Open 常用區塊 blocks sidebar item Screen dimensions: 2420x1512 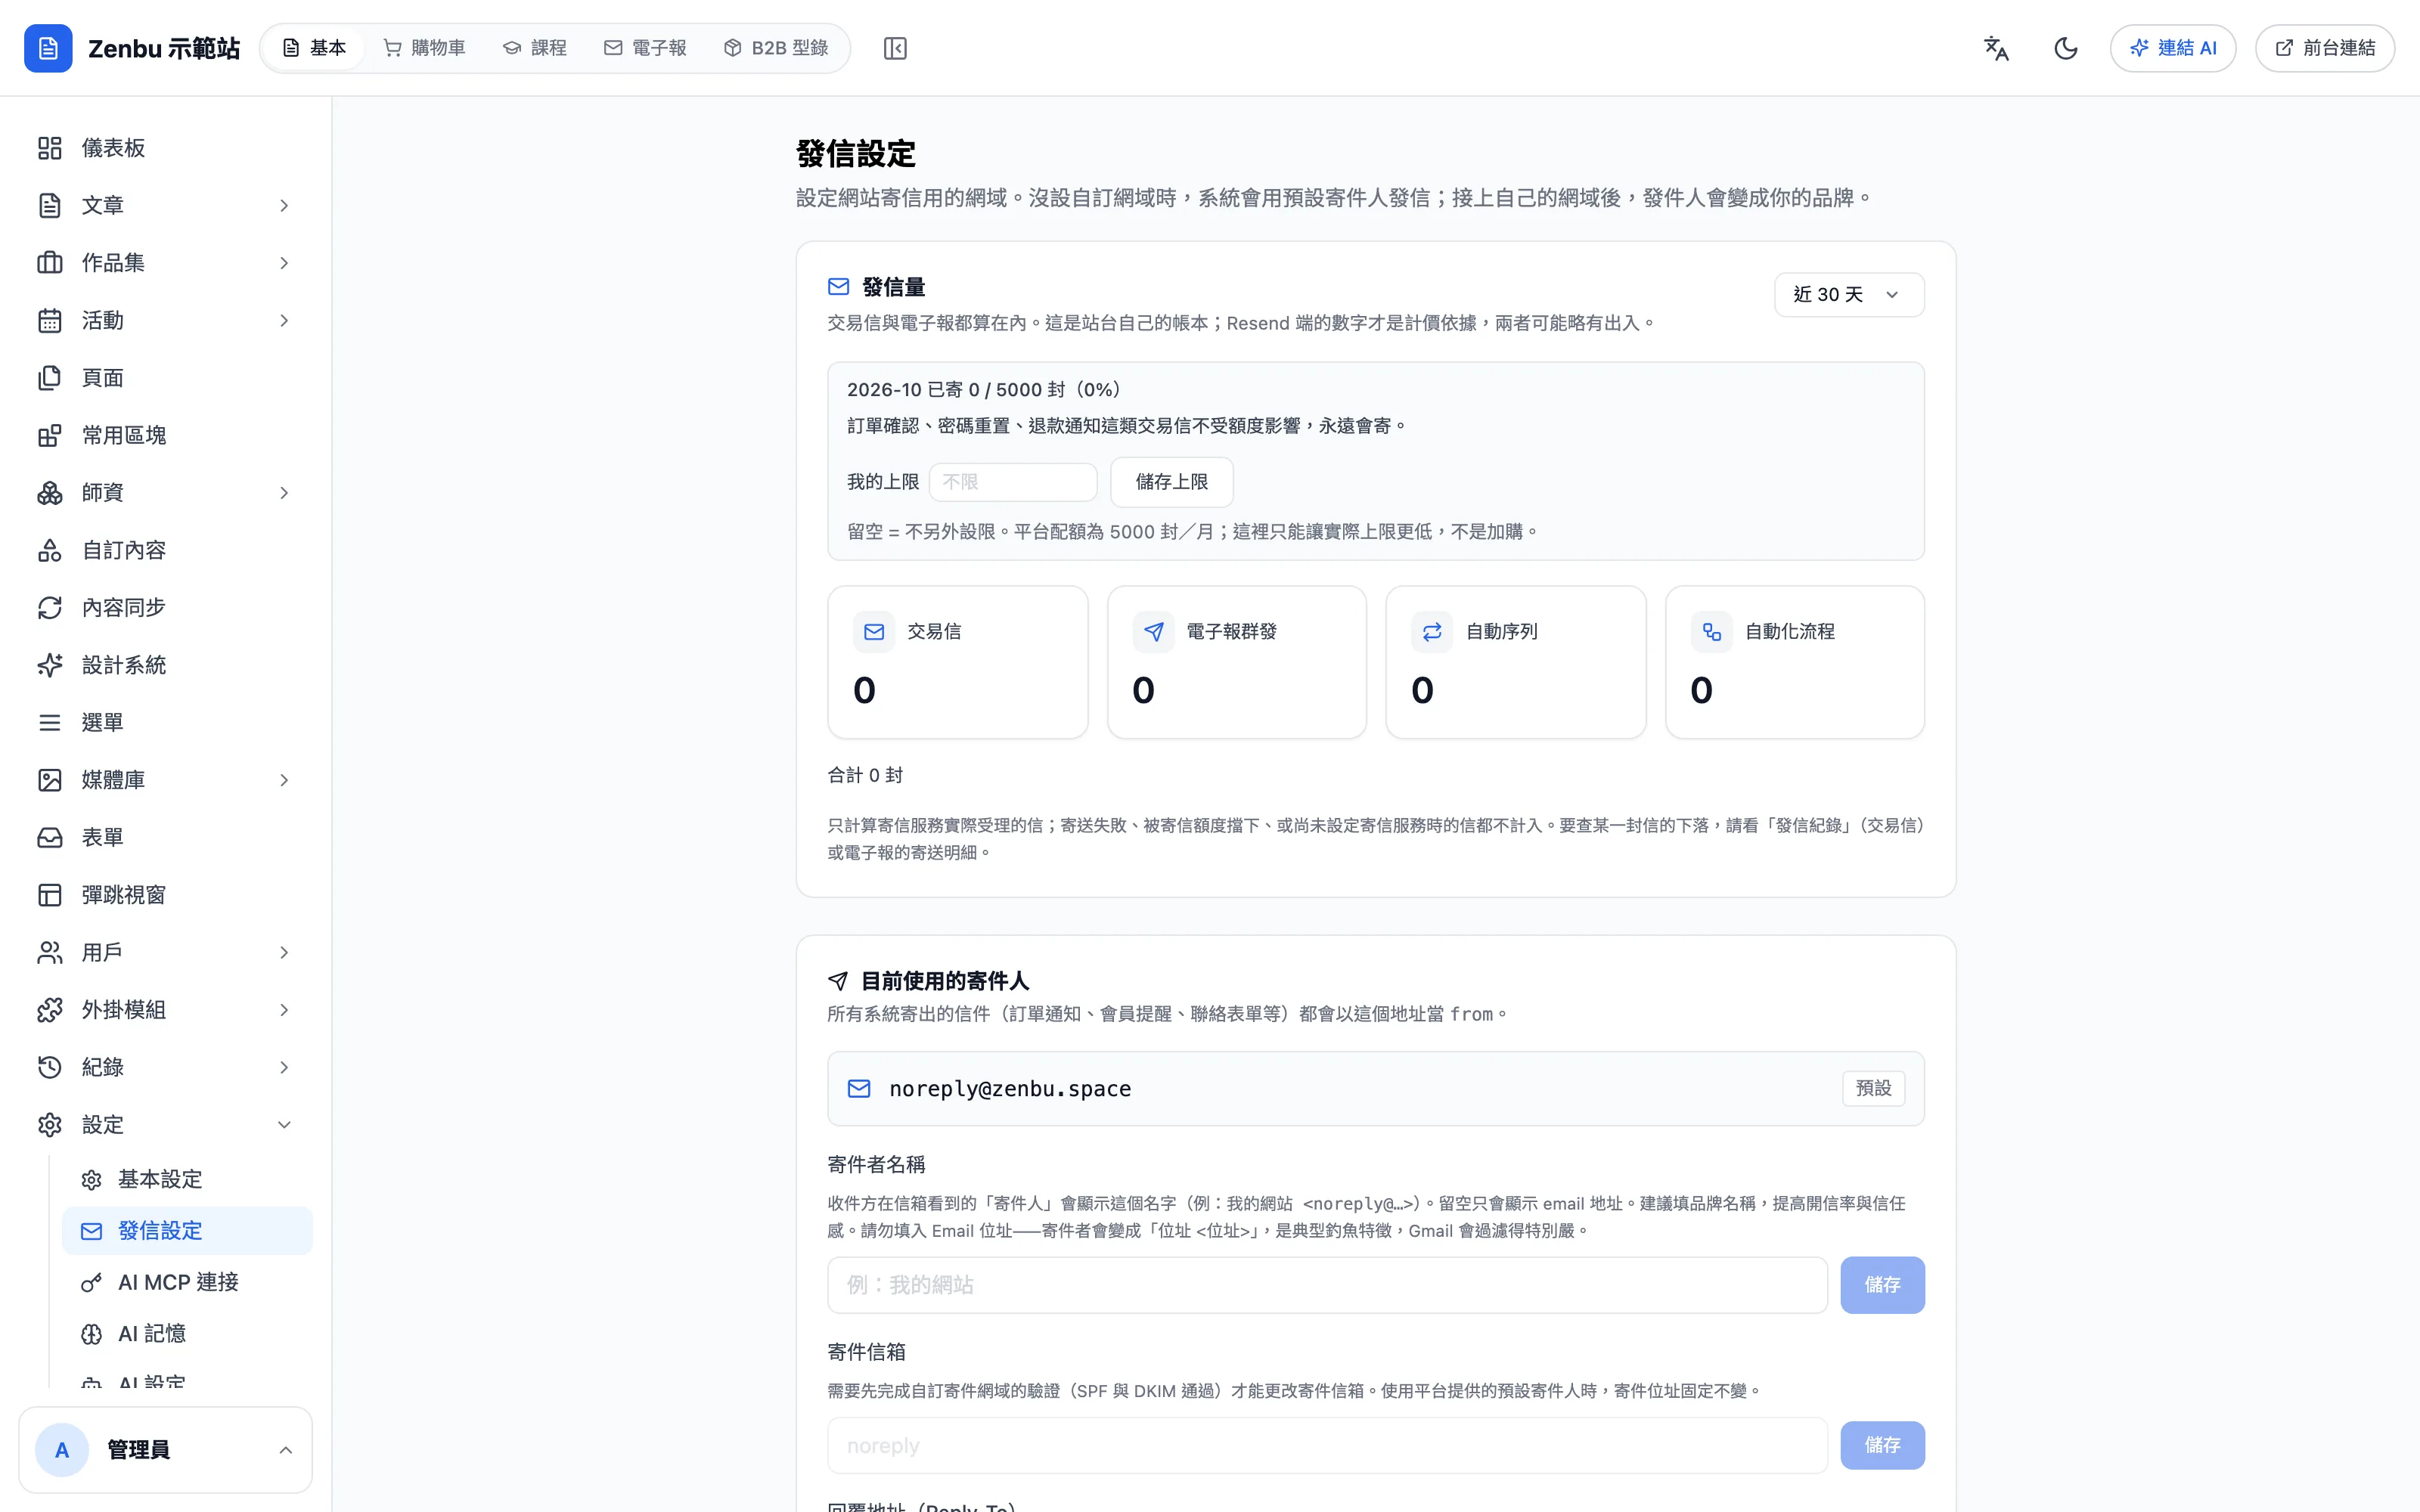tap(166, 435)
